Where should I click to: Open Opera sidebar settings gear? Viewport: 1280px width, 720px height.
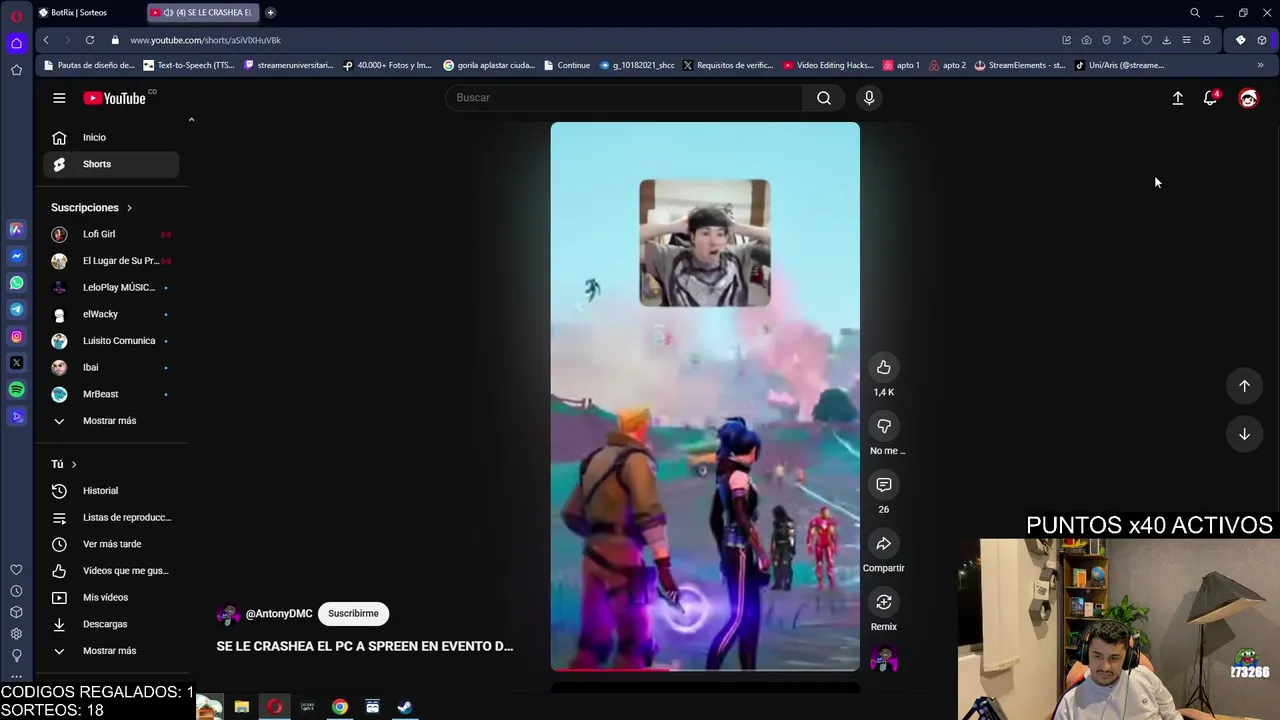(x=16, y=634)
